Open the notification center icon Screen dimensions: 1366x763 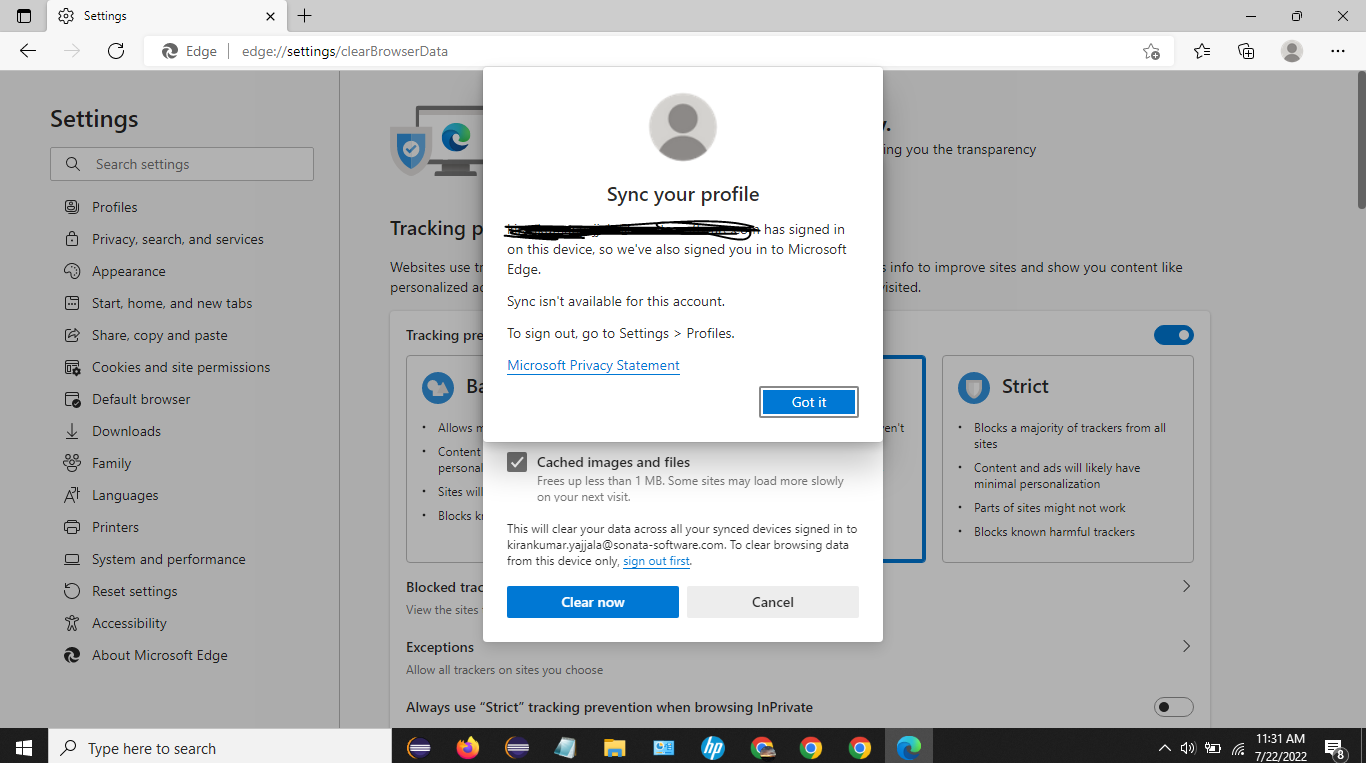click(1334, 747)
